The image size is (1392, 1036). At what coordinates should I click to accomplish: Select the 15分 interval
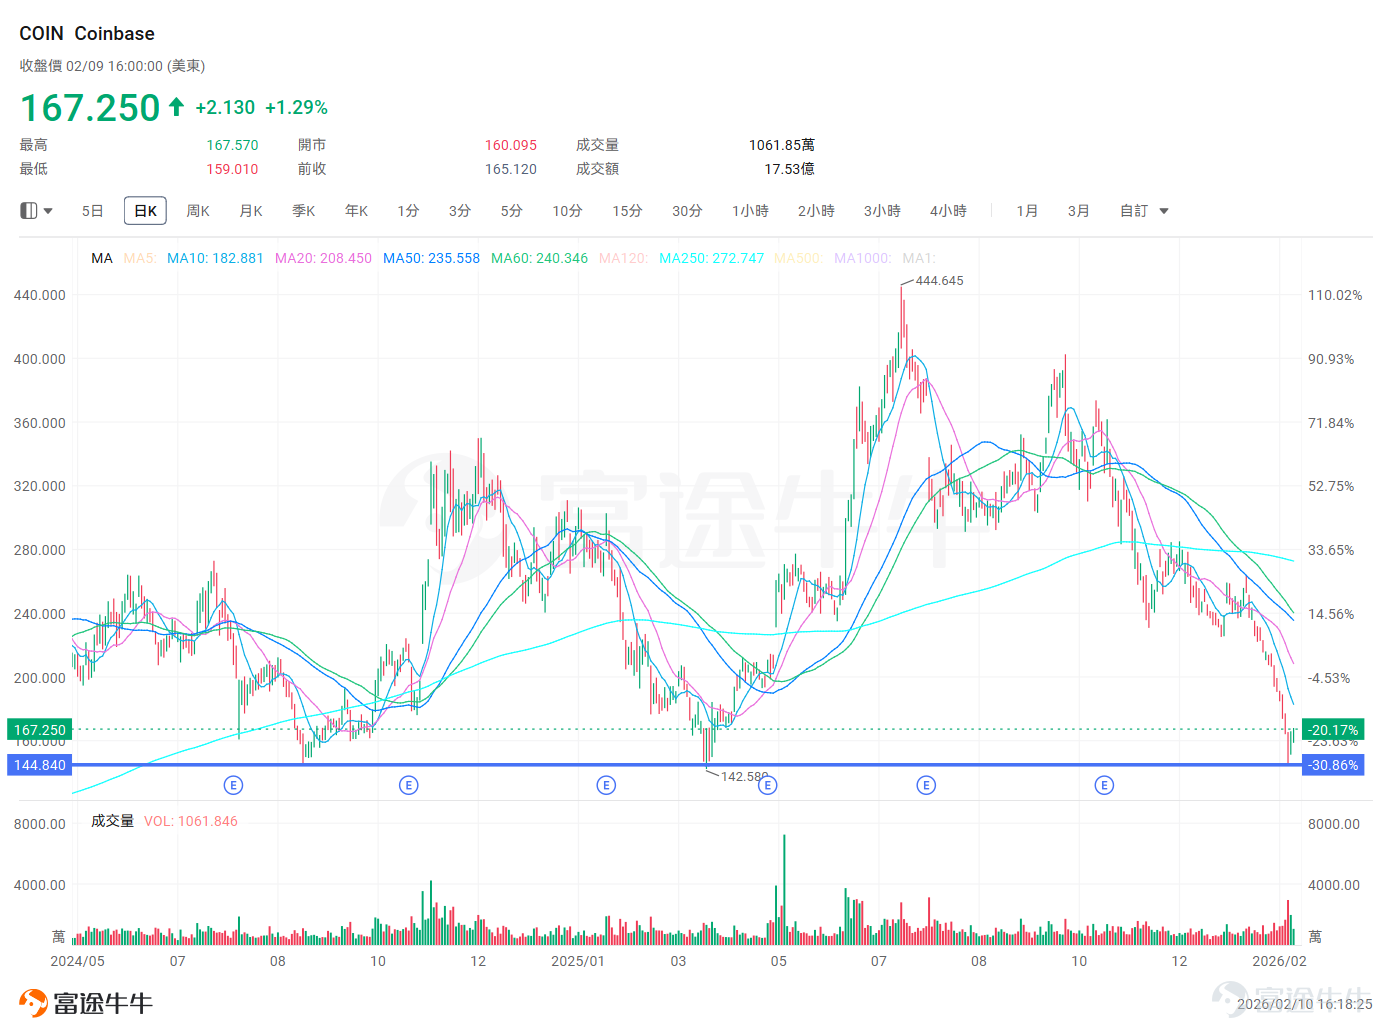coord(627,211)
